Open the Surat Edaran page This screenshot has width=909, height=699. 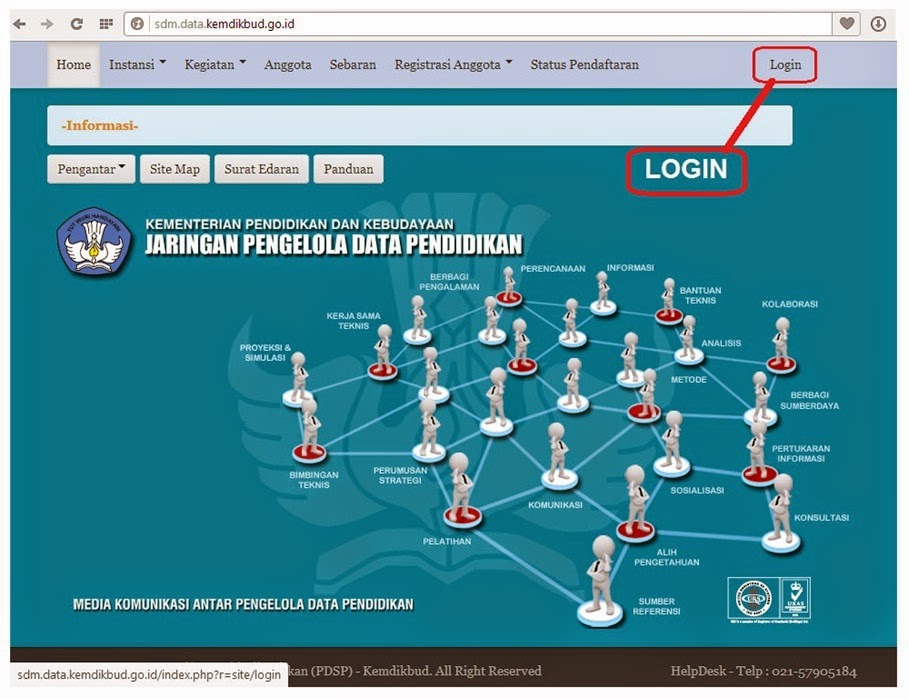coord(261,168)
